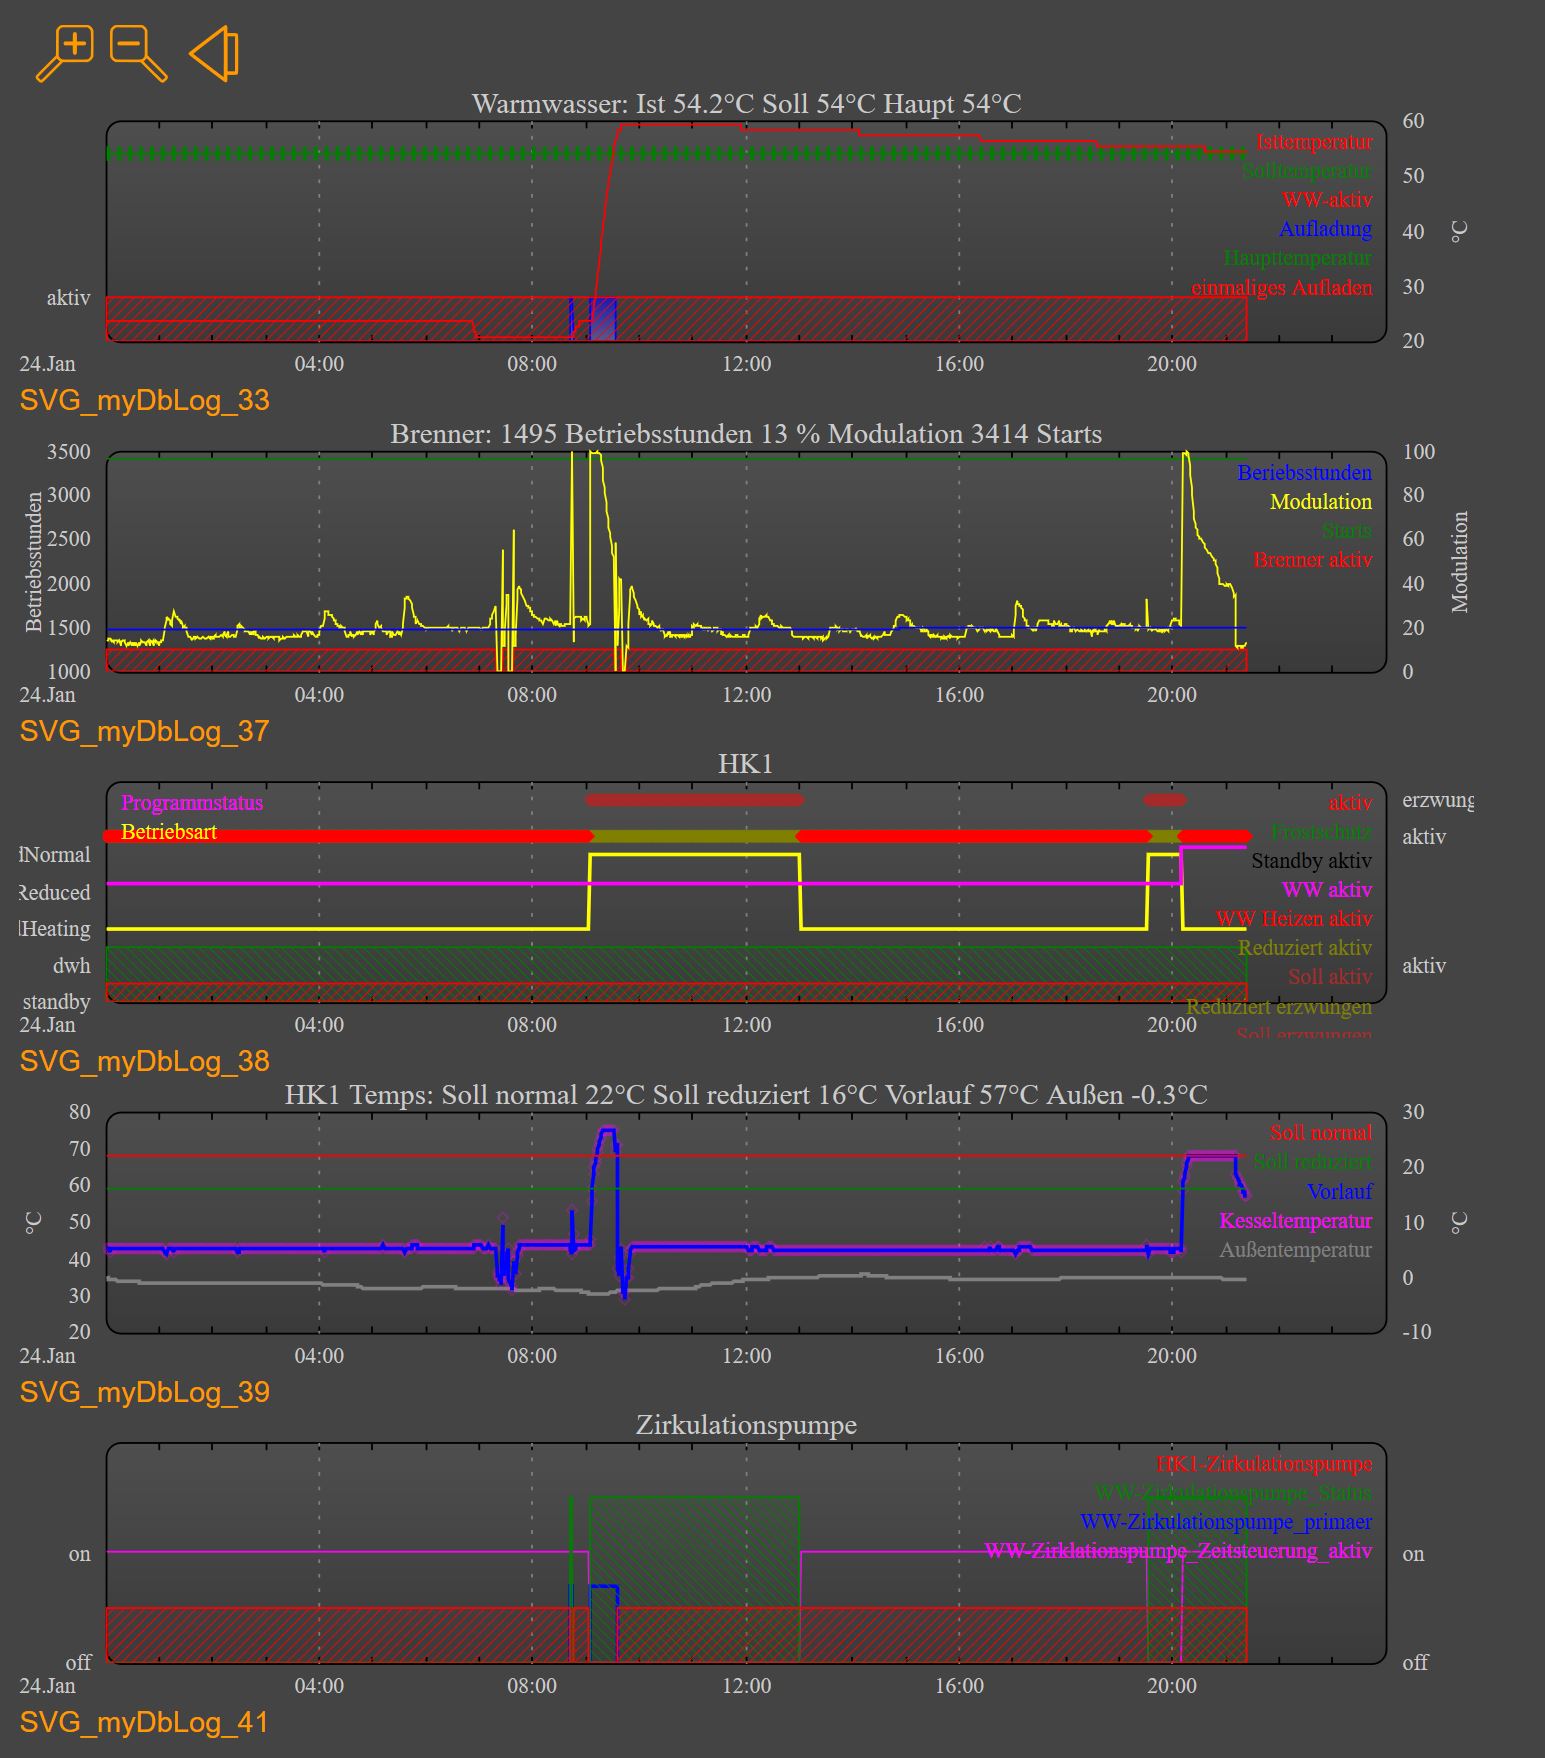This screenshot has width=1545, height=1758.
Task: Click the Warmwasser chart title
Action: (746, 104)
